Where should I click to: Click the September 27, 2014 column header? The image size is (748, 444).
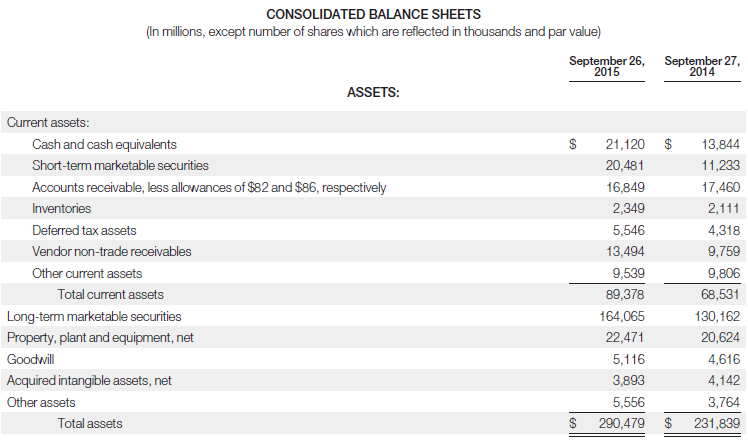[702, 66]
